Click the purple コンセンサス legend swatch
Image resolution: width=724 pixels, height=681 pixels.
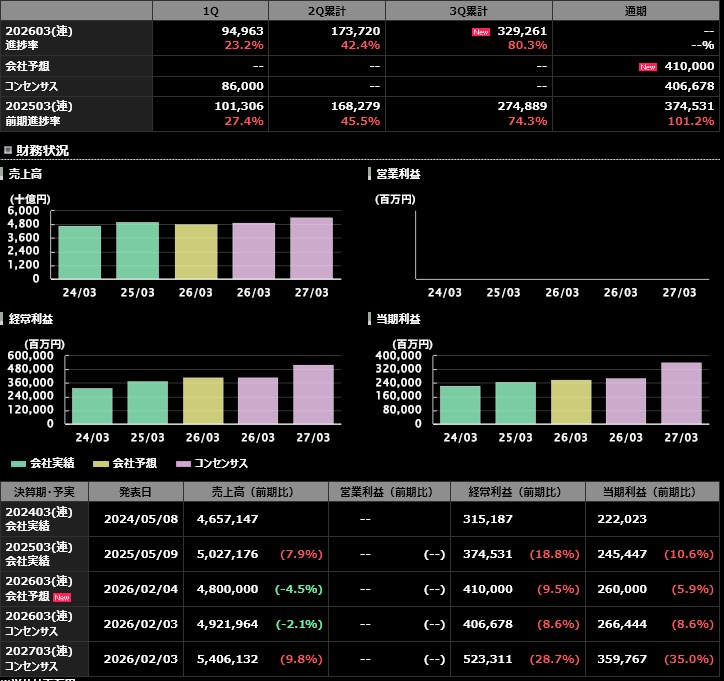tap(182, 464)
